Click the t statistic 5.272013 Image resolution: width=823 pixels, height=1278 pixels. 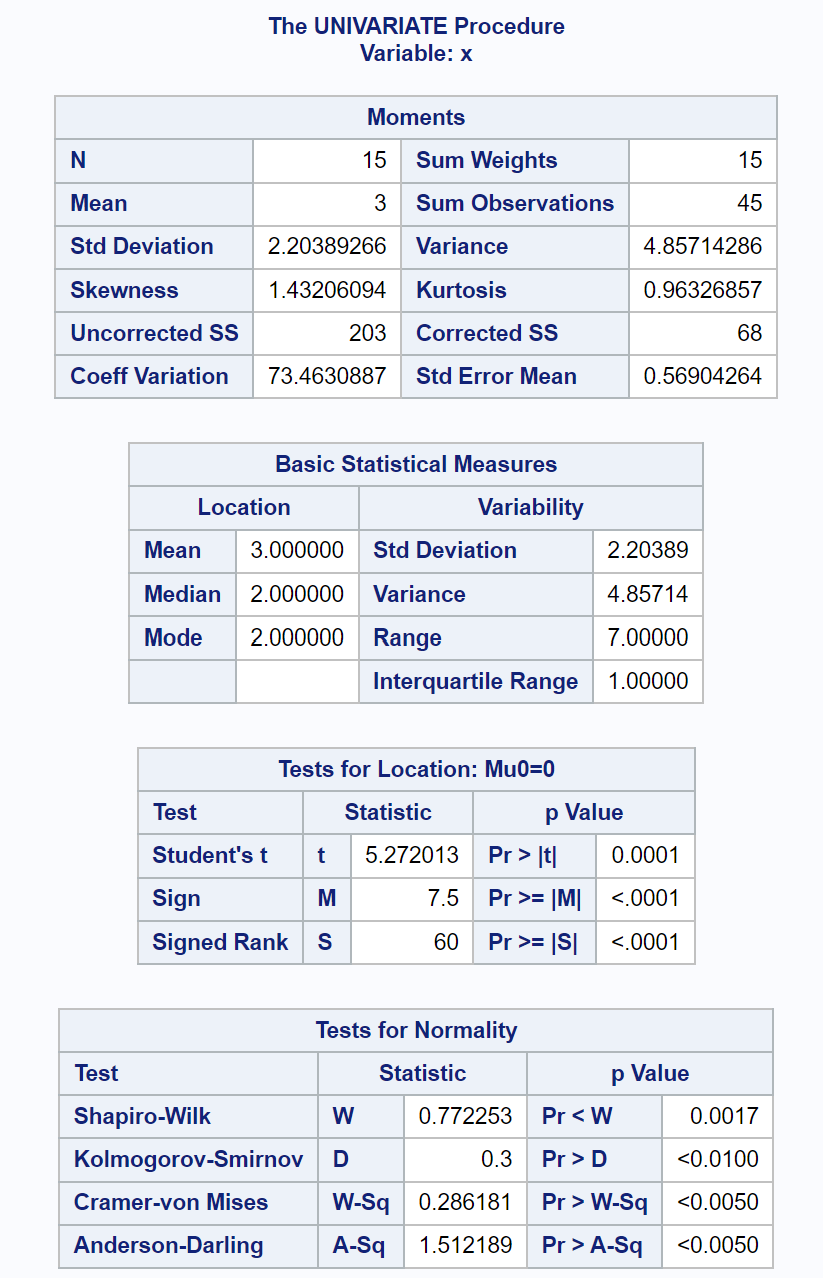tap(411, 855)
